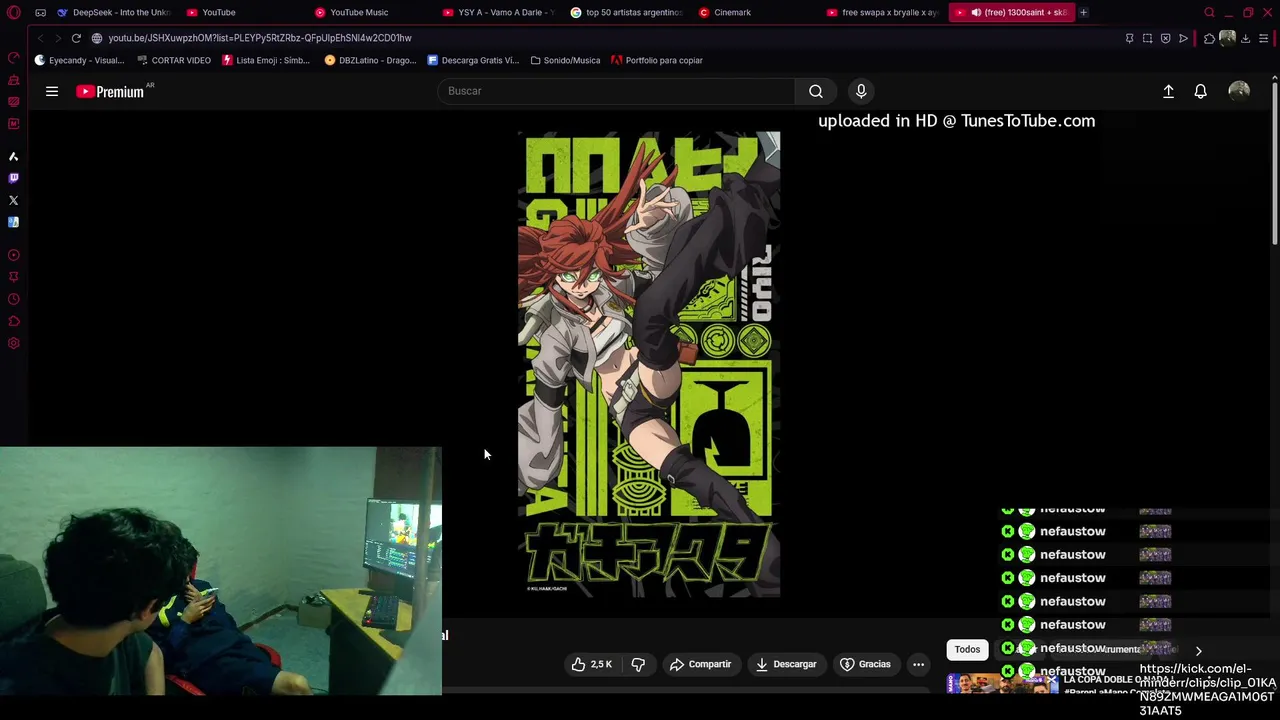Open the Twitch panel in sidebar
This screenshot has width=1280, height=720.
click(x=13, y=178)
